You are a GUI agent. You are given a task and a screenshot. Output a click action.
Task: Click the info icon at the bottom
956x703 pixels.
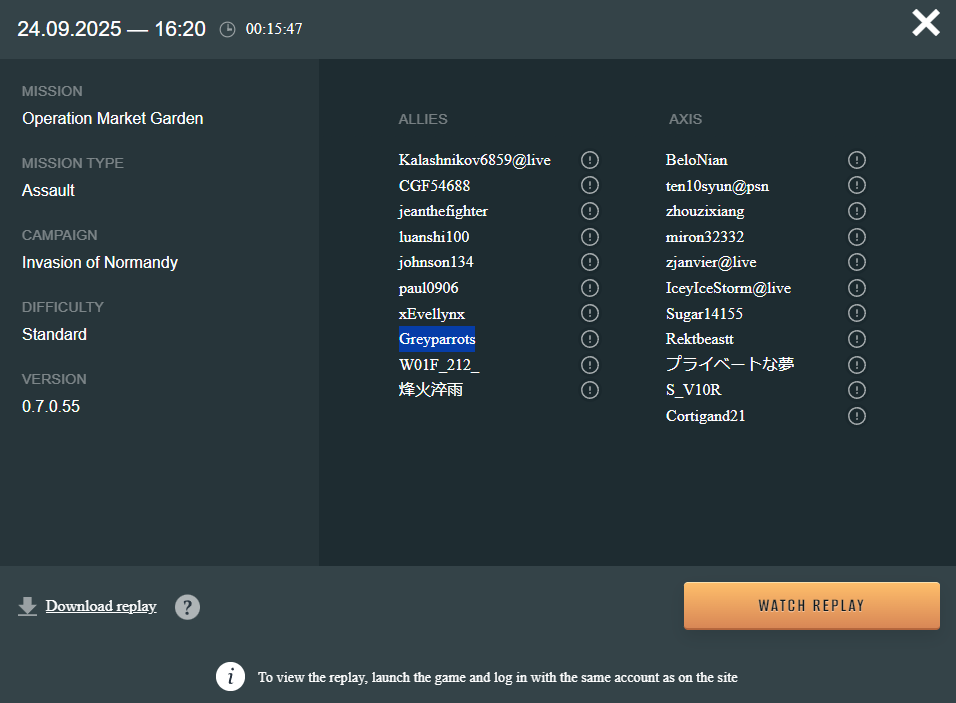[231, 677]
